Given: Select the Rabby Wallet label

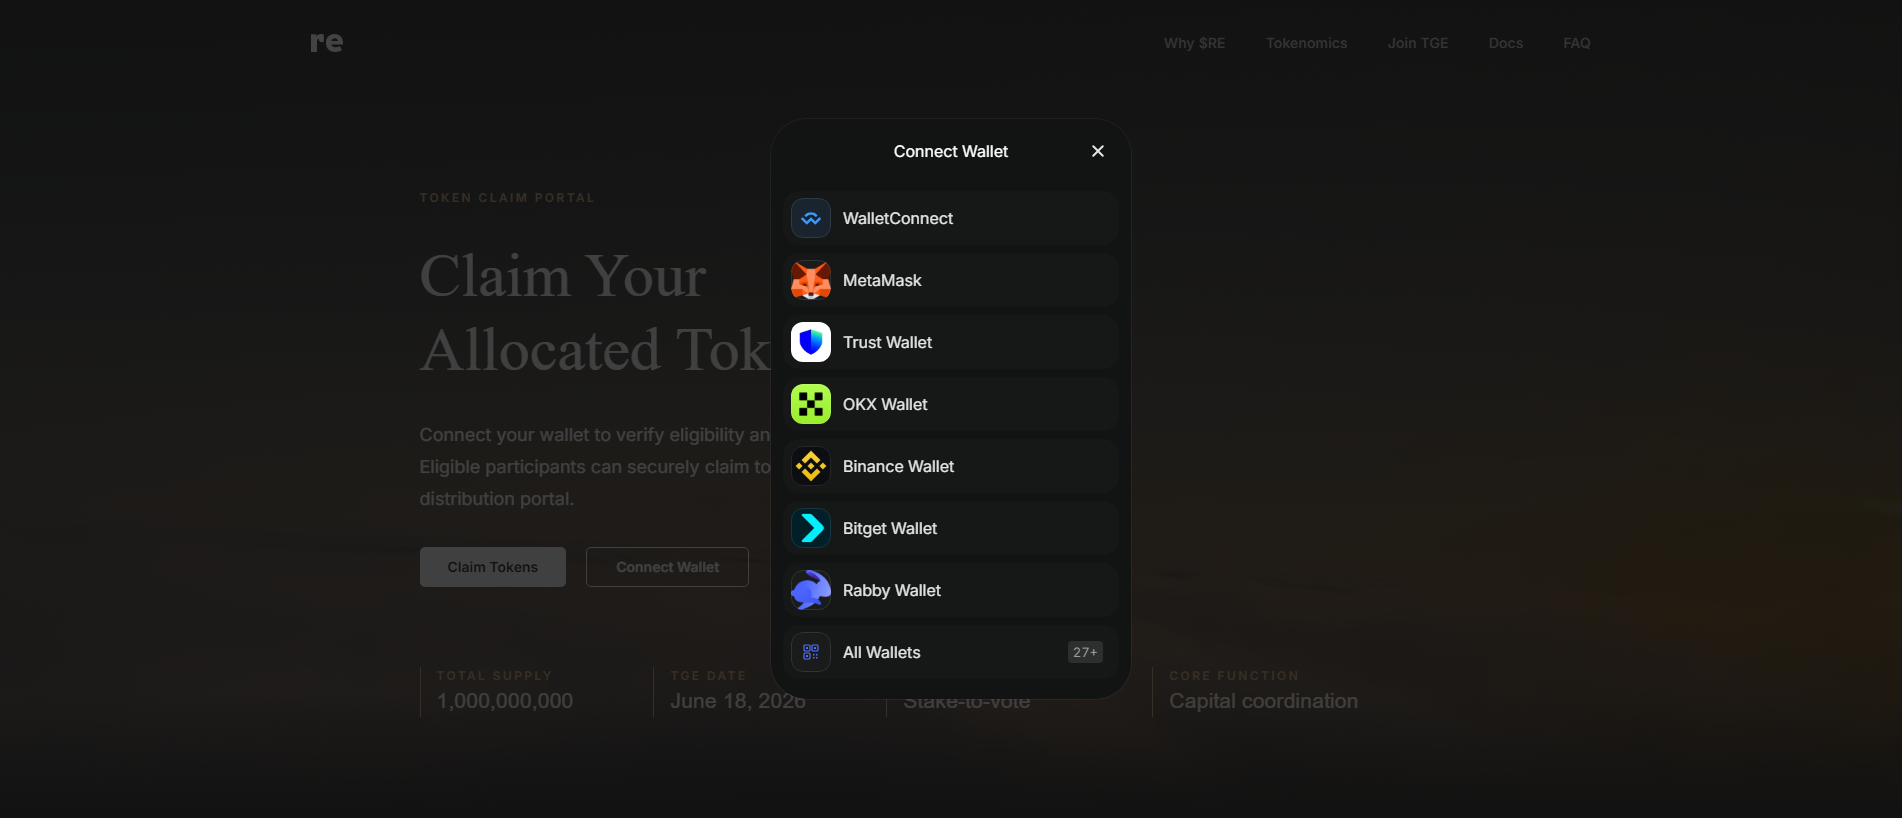Looking at the screenshot, I should click(892, 590).
